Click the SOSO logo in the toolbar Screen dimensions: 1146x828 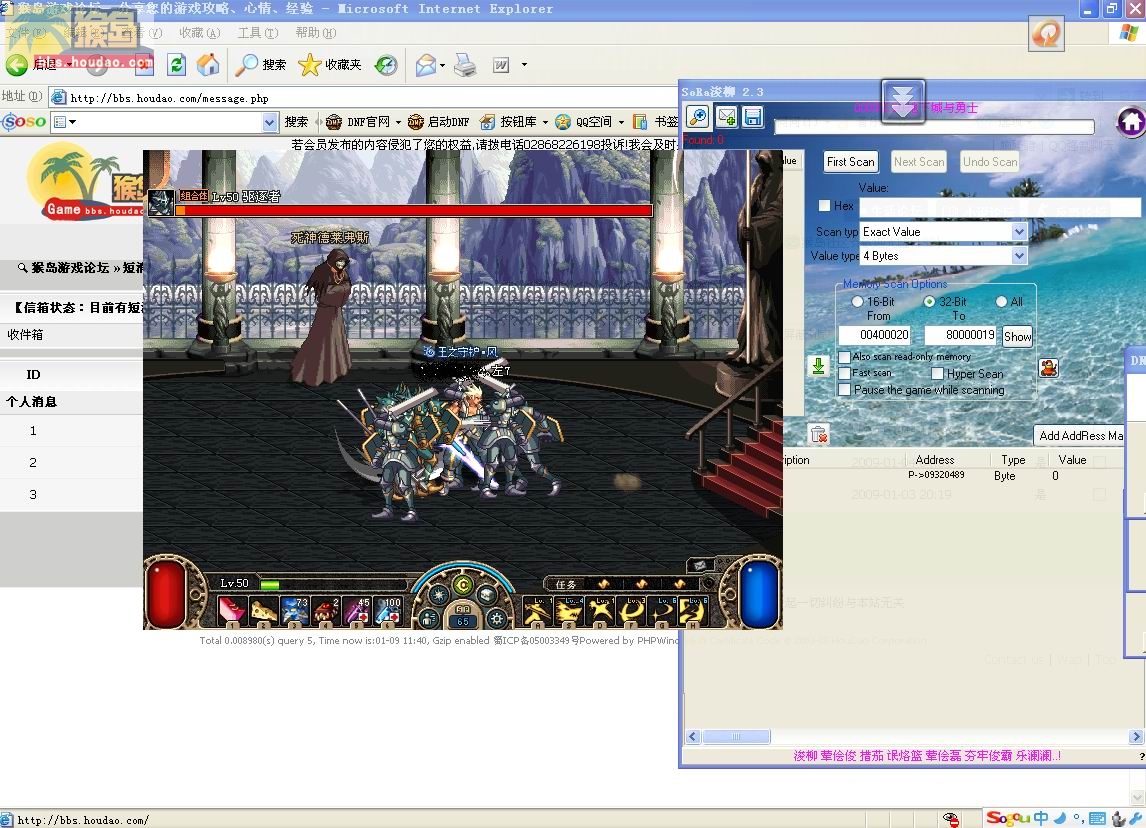point(24,121)
